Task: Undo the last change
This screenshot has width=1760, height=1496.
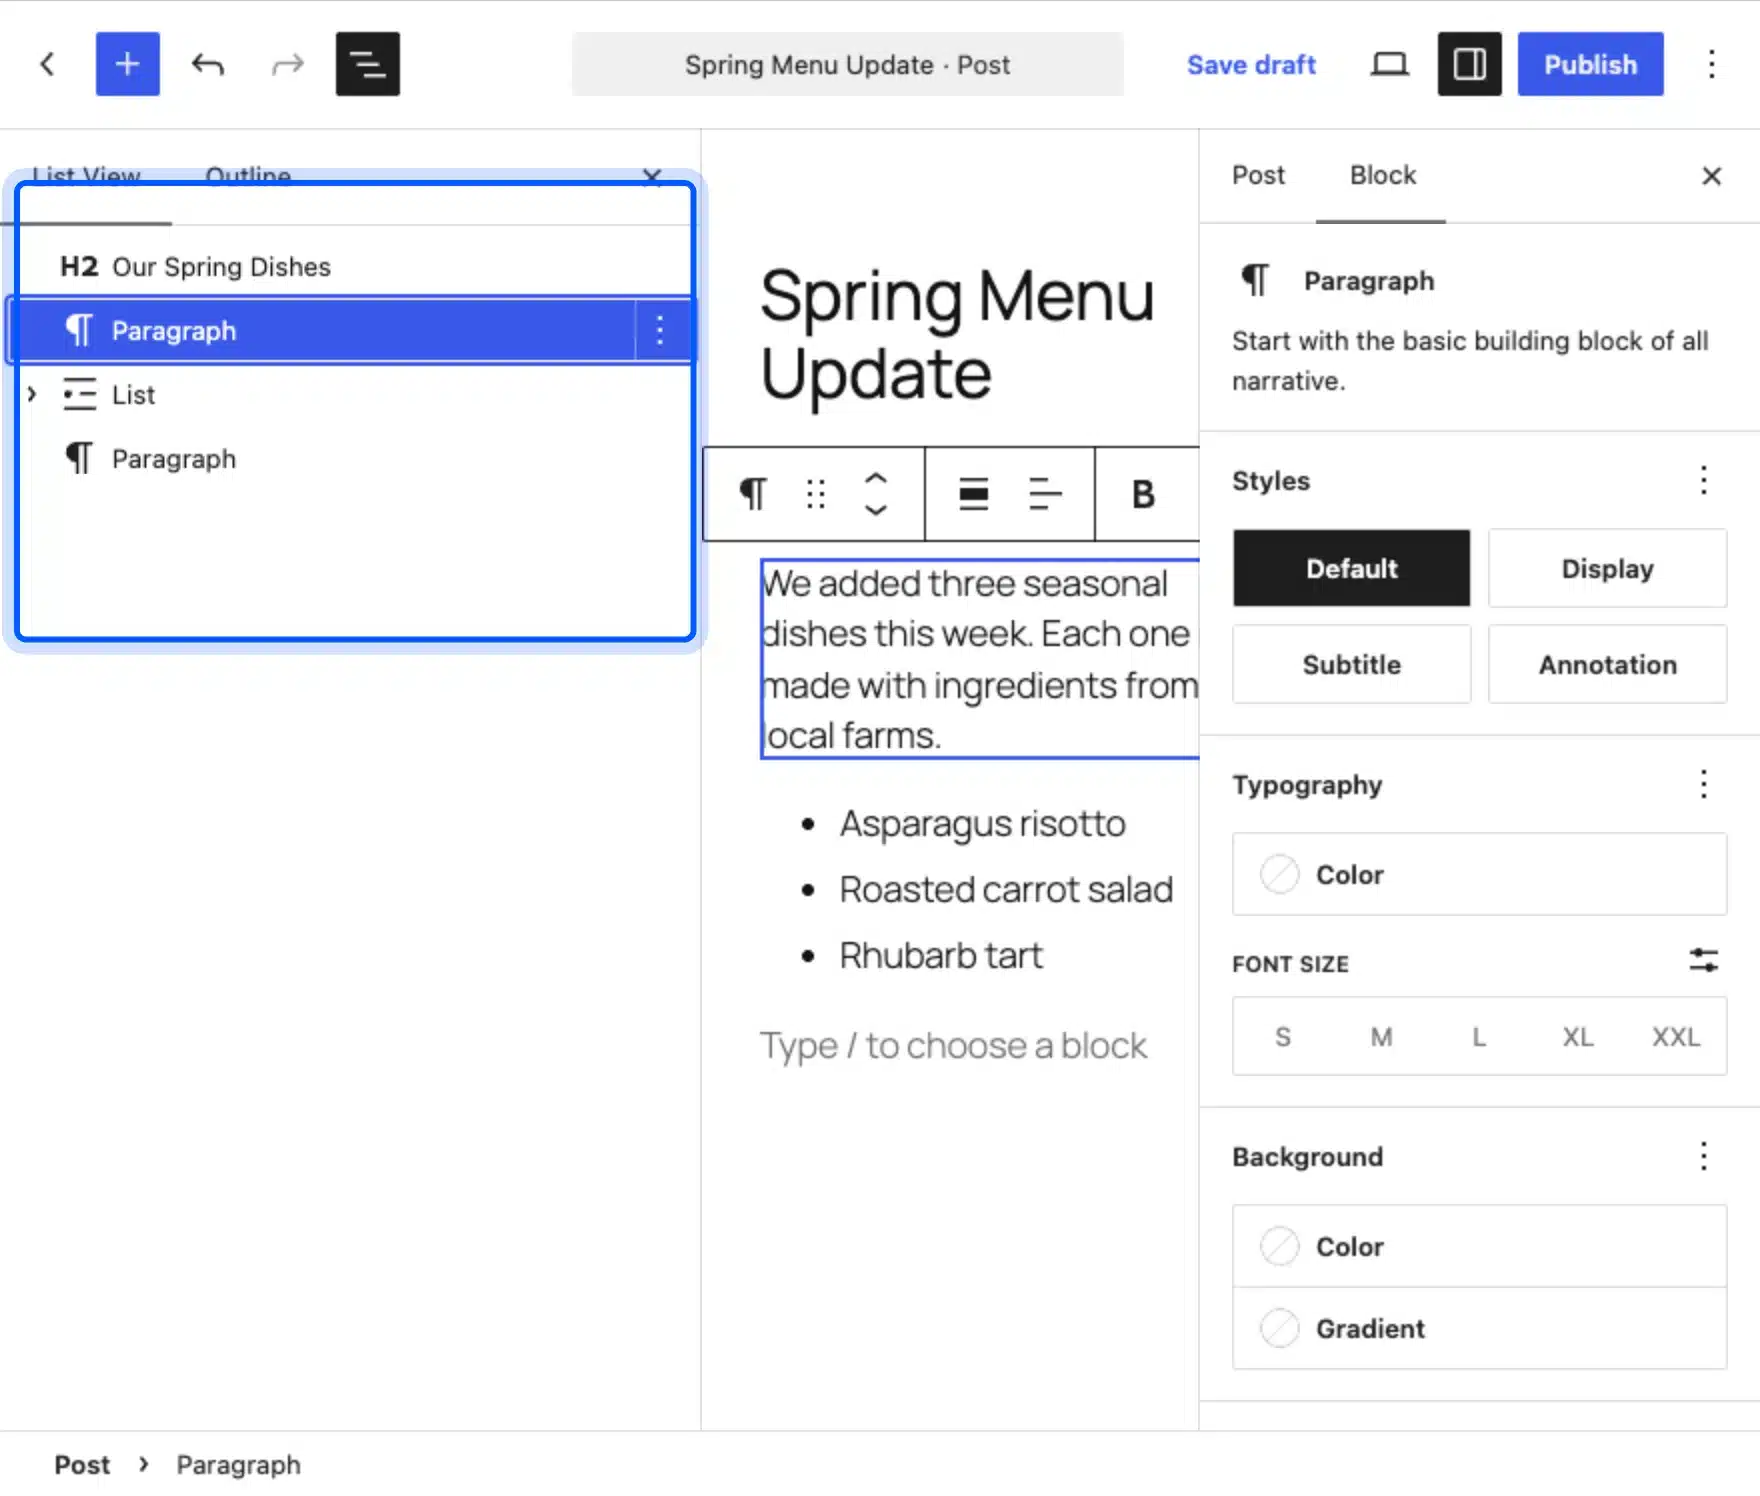Action: 208,64
